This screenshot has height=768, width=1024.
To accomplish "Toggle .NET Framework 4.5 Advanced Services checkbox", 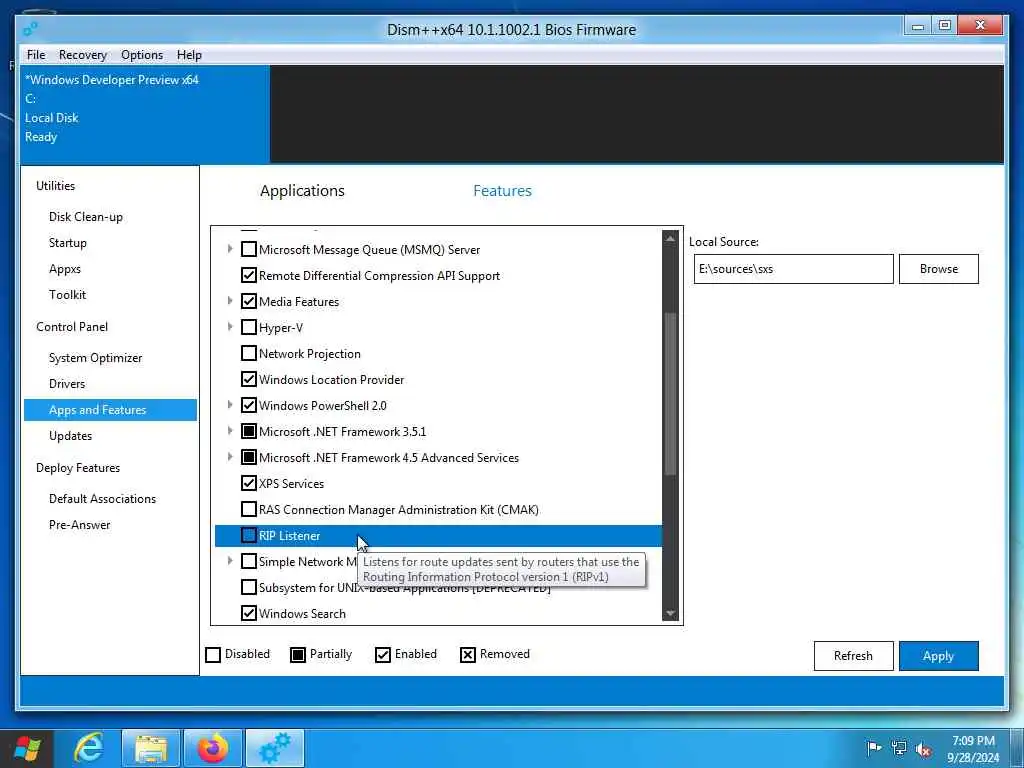I will click(248, 457).
